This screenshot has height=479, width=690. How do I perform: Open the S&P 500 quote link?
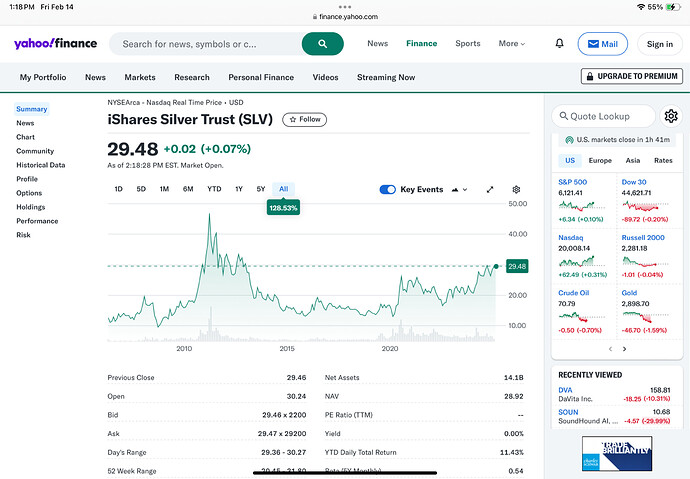click(573, 182)
